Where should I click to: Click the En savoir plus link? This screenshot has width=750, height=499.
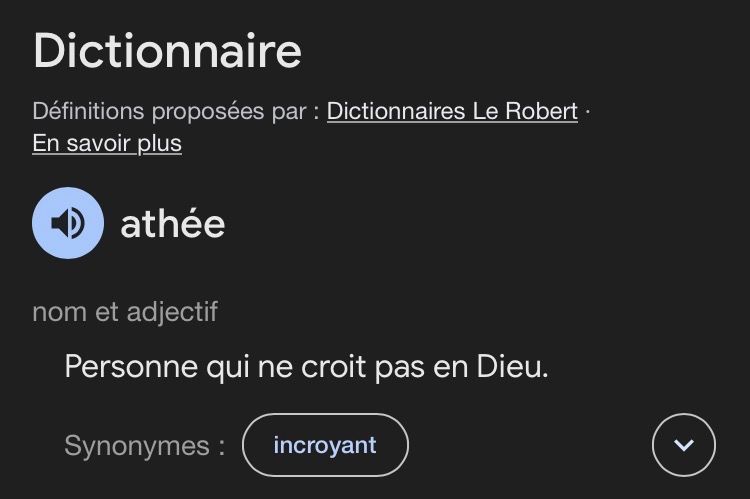[107, 143]
